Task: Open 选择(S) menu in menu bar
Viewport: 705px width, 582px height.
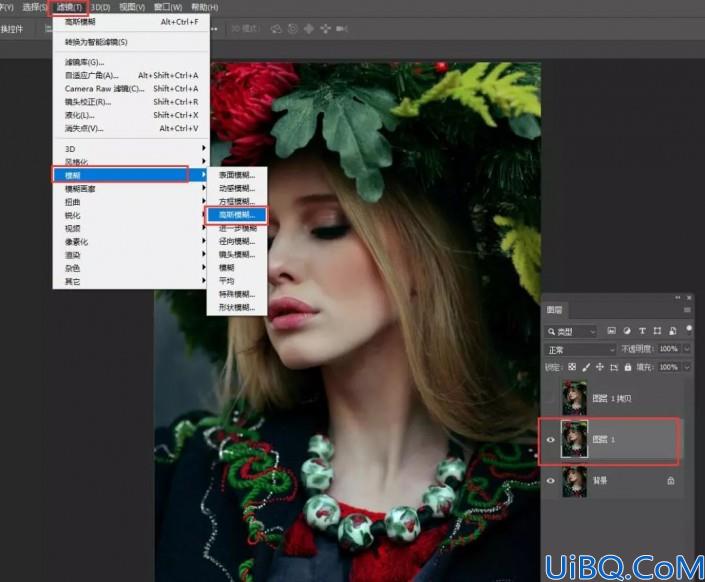Action: tap(34, 8)
